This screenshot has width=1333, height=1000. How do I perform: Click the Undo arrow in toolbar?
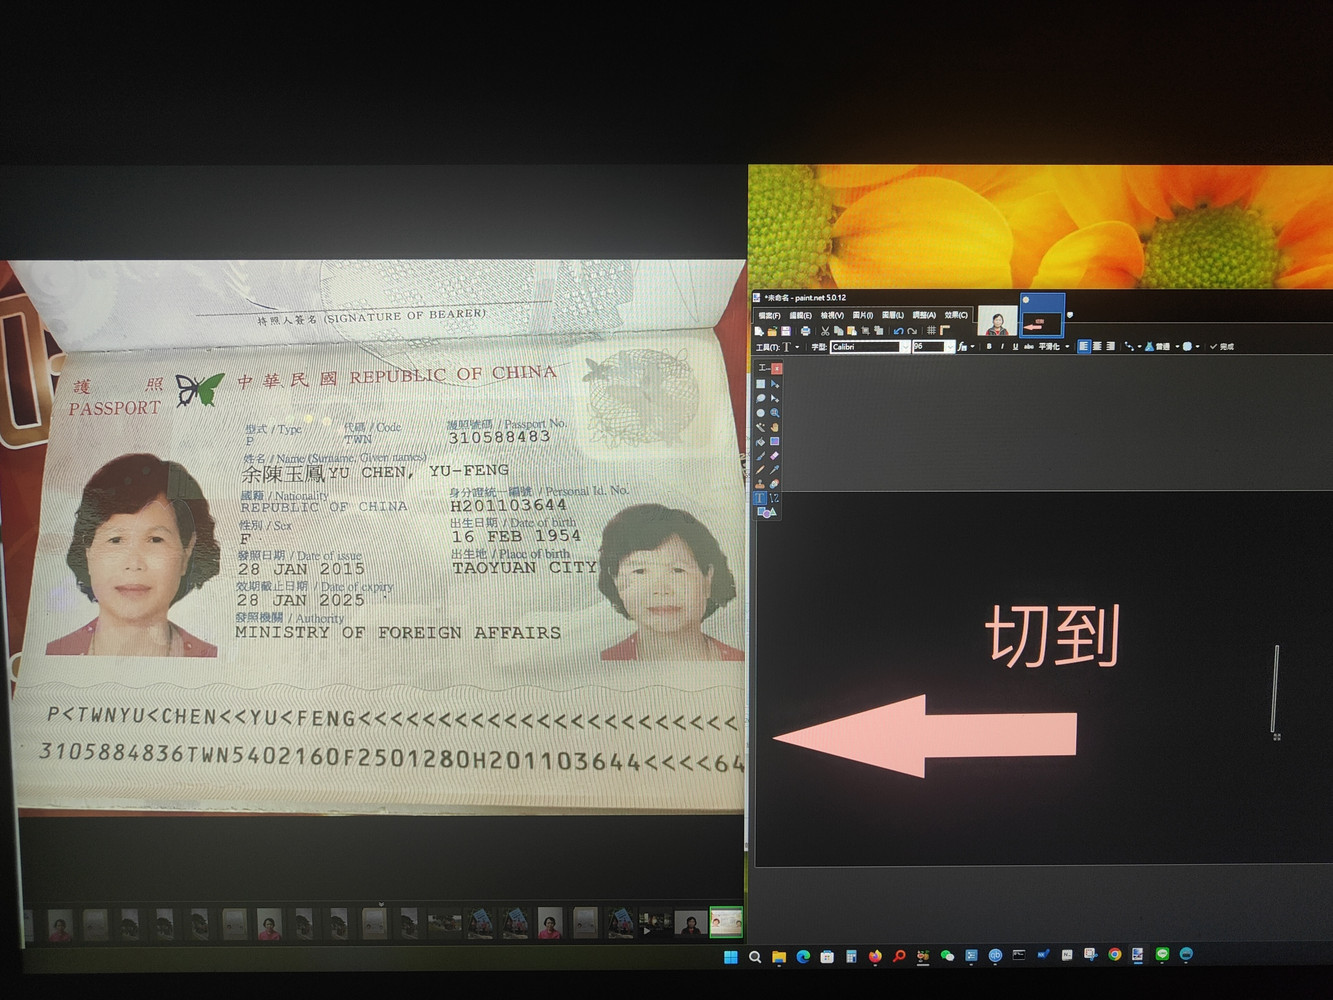pos(898,331)
